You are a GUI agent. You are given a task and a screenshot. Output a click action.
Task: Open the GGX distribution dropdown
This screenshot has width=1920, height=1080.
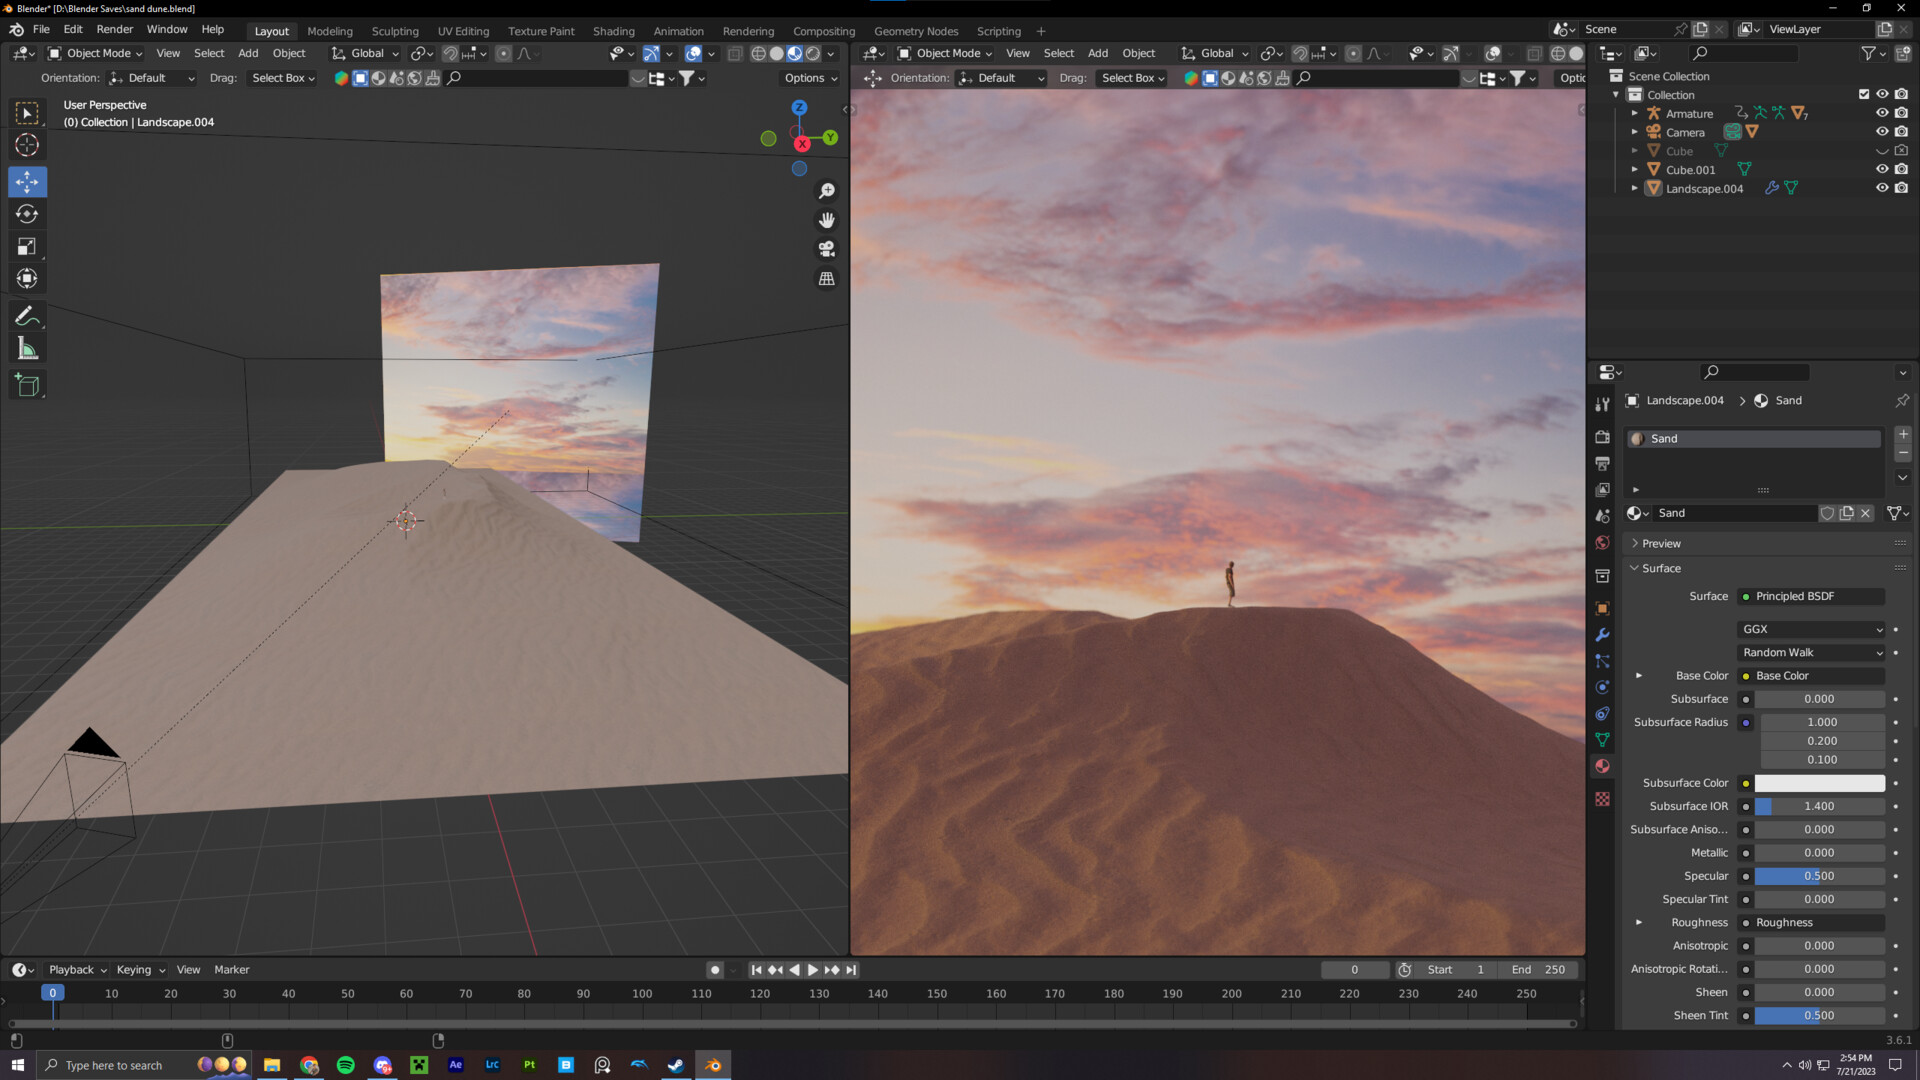[1811, 629]
